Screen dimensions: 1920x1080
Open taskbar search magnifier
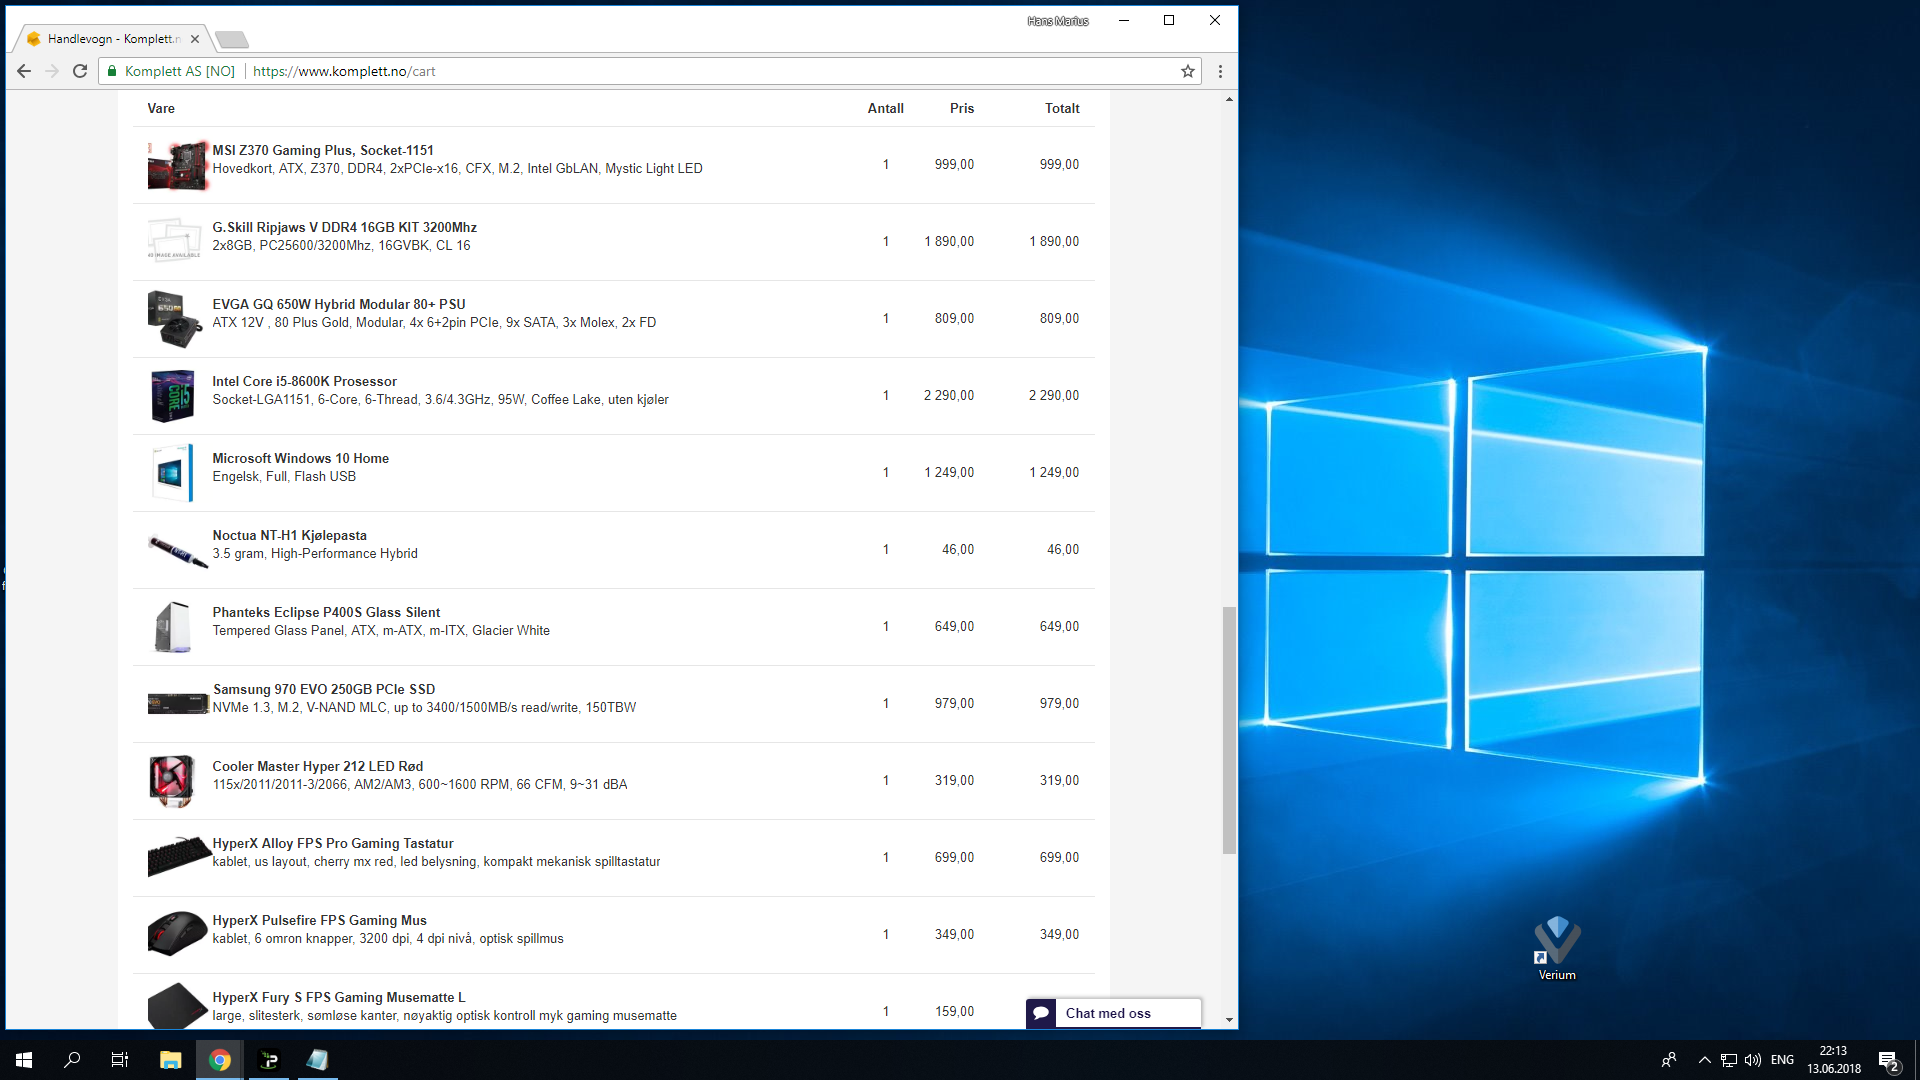coord(72,1060)
